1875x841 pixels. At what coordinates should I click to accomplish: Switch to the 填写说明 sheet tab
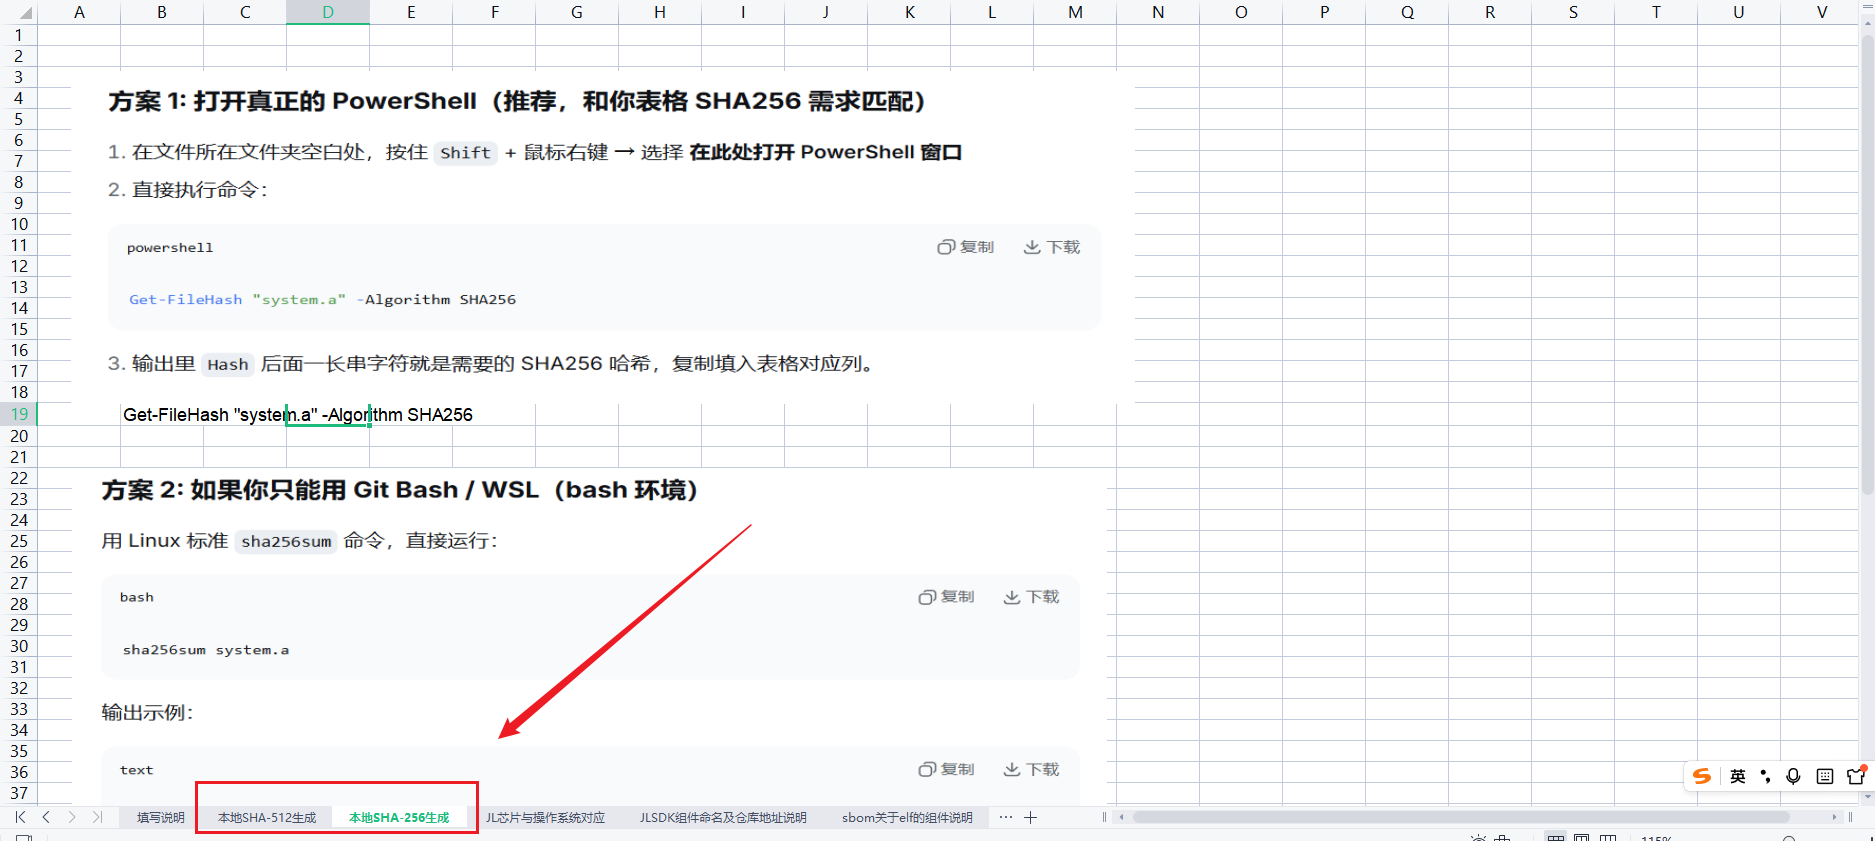[x=161, y=817]
